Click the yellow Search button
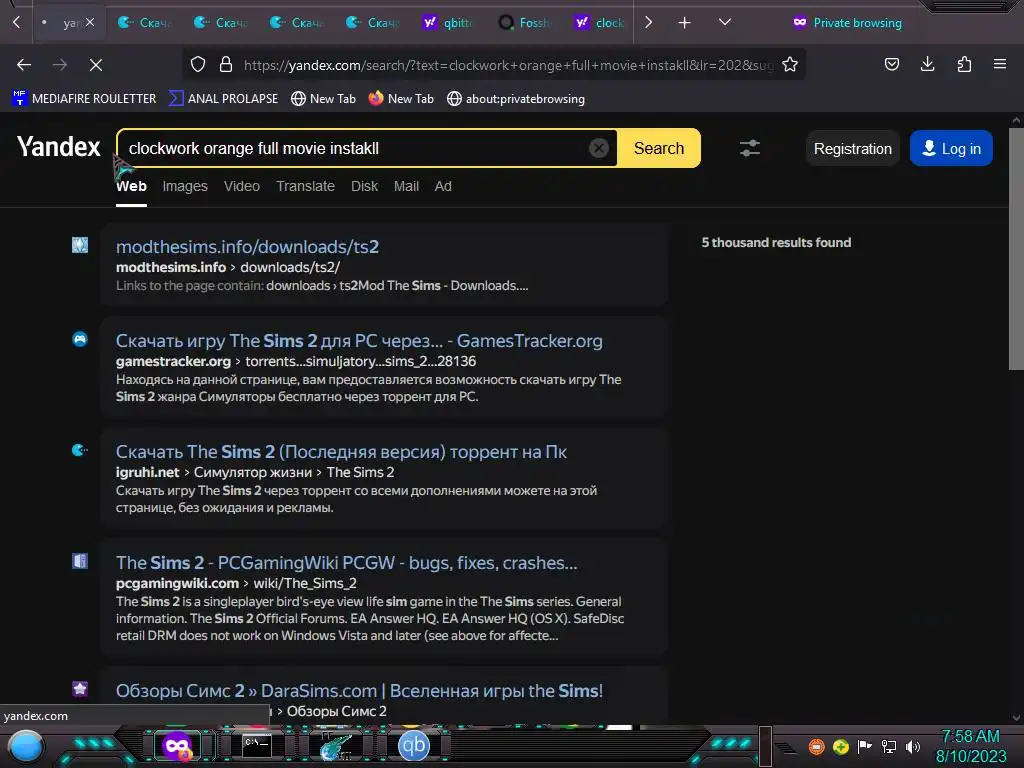Viewport: 1024px width, 768px height. (x=659, y=148)
